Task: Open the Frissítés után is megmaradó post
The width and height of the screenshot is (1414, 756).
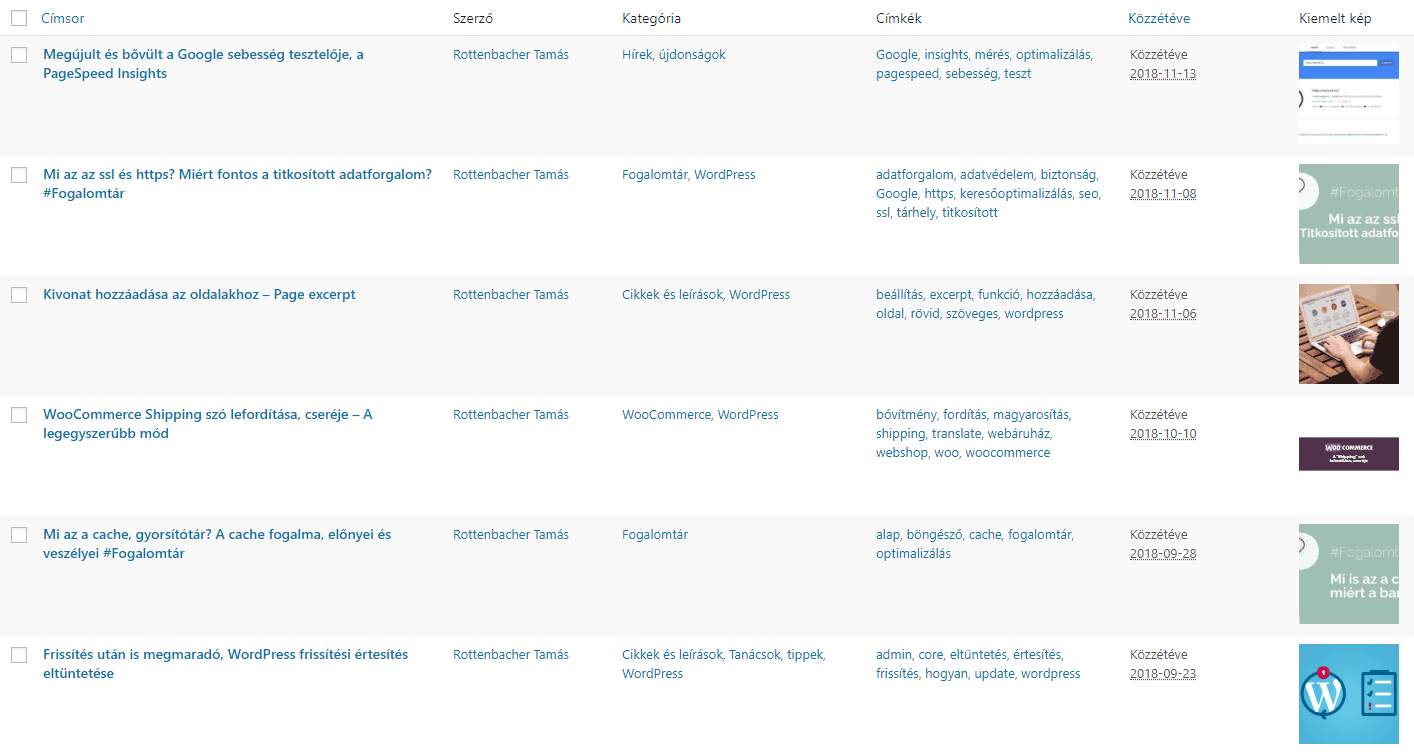Action: [225, 655]
